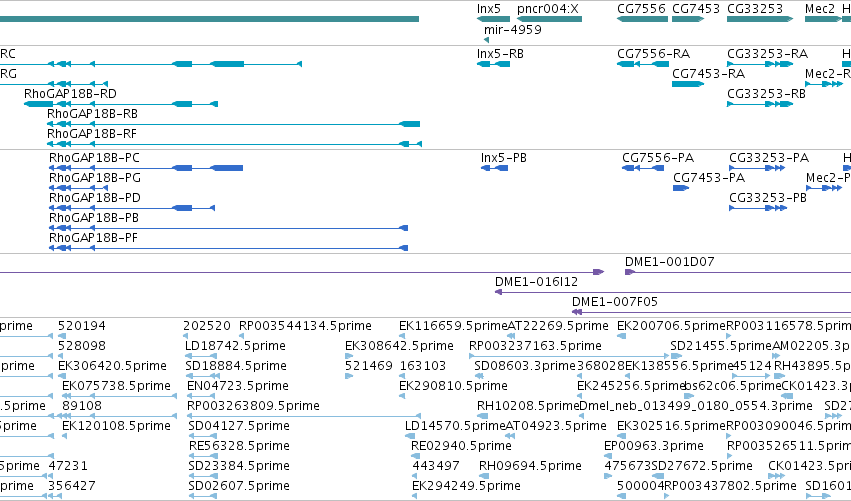Open EST 163103 label
Image resolution: width=851 pixels, height=501 pixels.
pos(423,366)
